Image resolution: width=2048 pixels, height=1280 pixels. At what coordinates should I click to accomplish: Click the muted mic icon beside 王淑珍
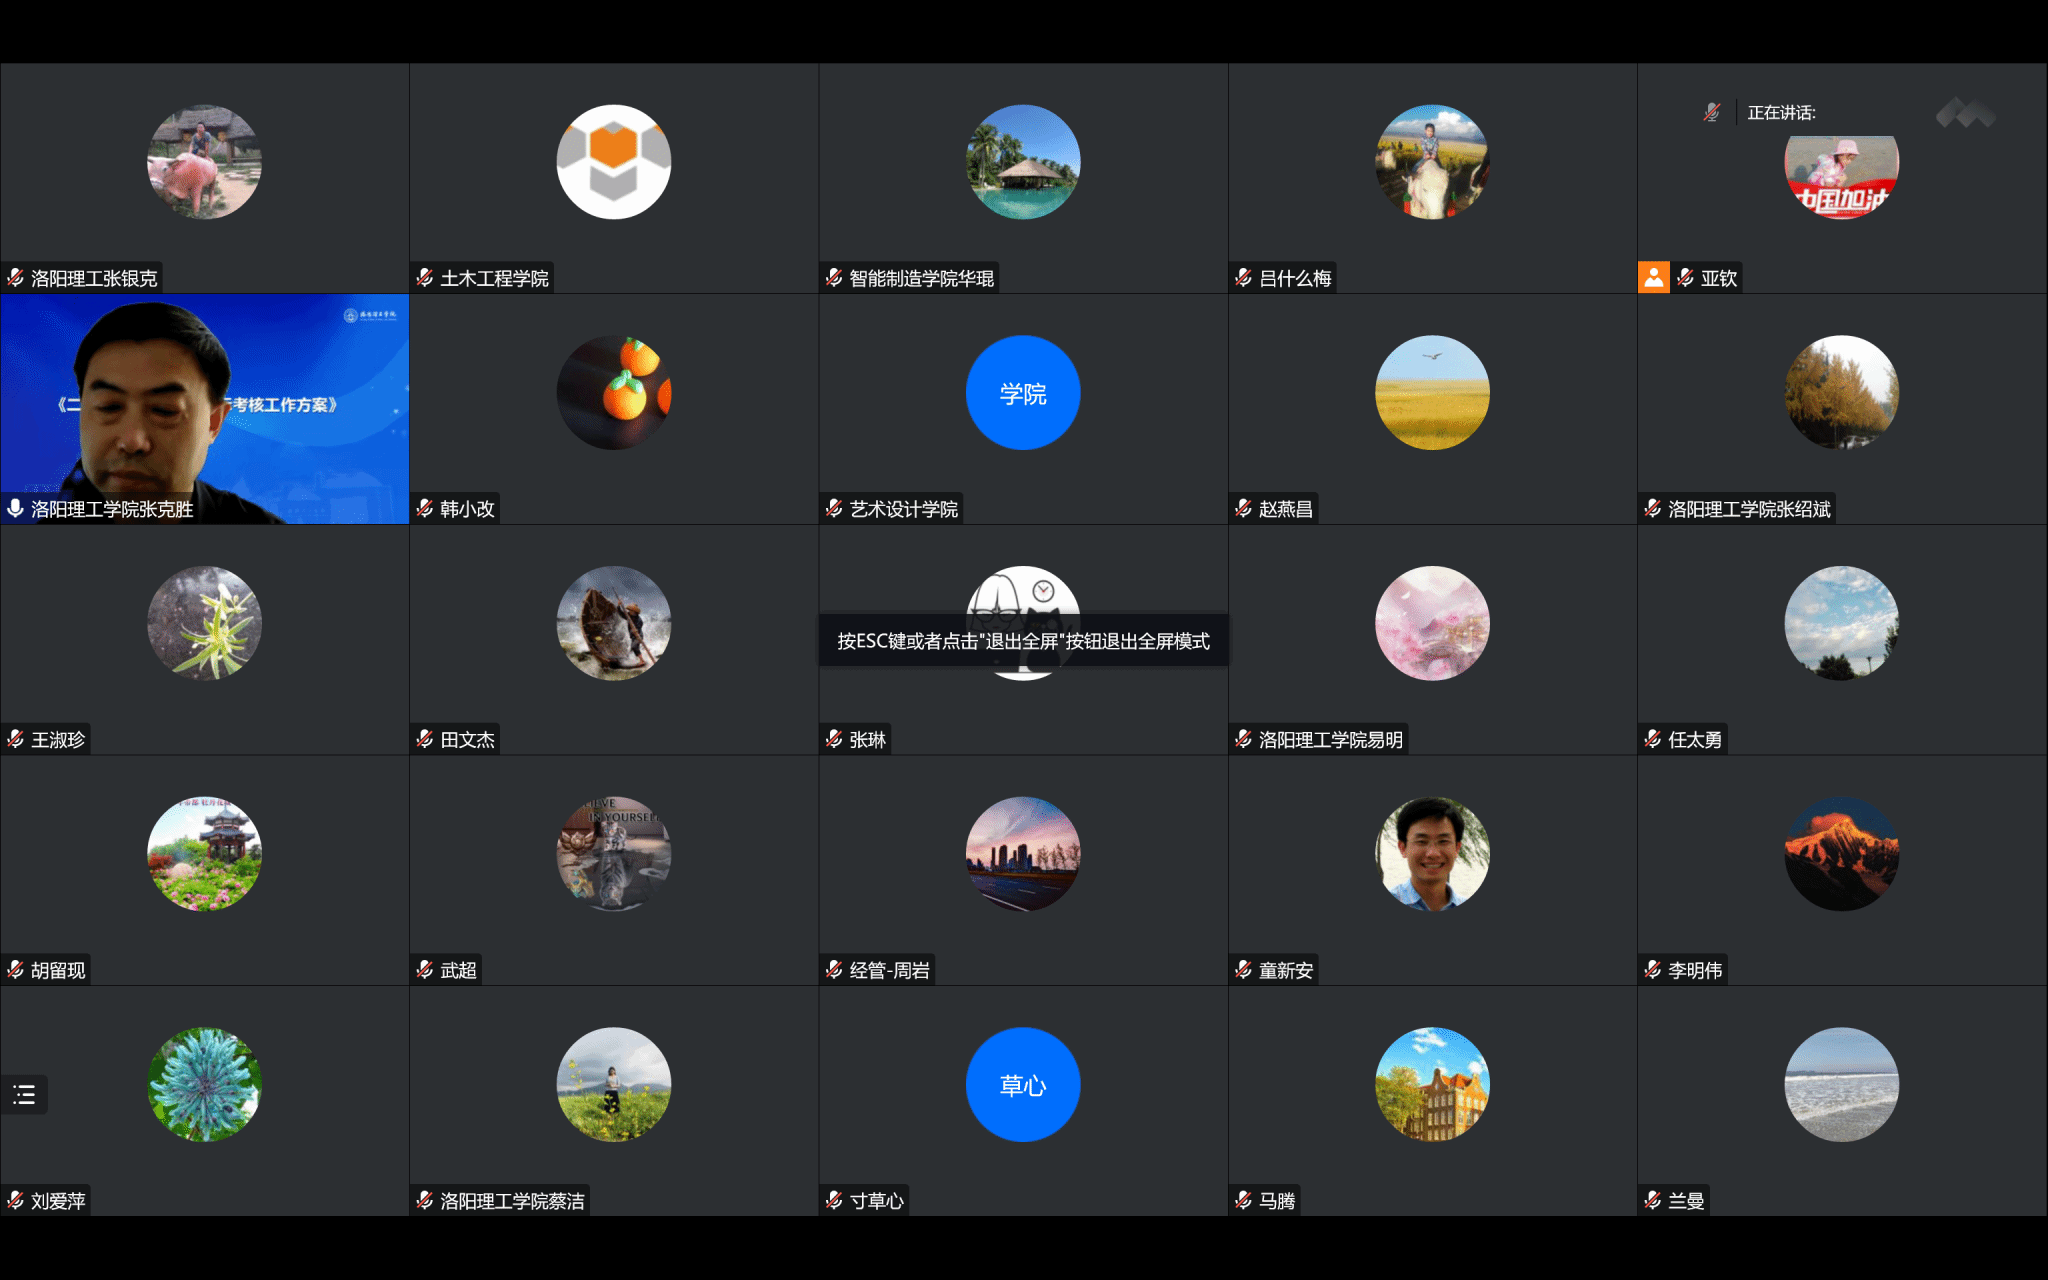coord(15,739)
